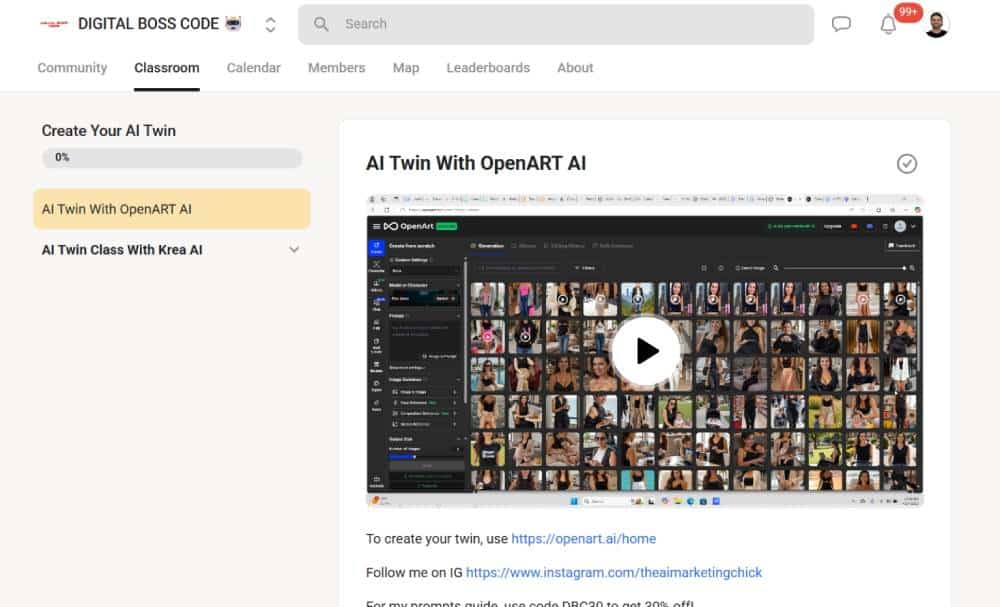1000x607 pixels.
Task: Expand AI Twin Class With Krea AI
Action: point(294,249)
